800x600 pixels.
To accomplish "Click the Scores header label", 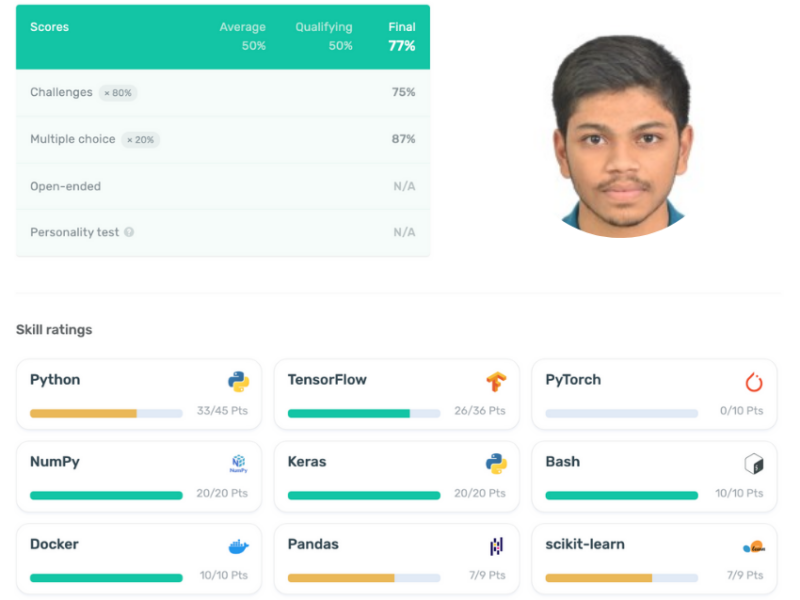I will point(49,27).
